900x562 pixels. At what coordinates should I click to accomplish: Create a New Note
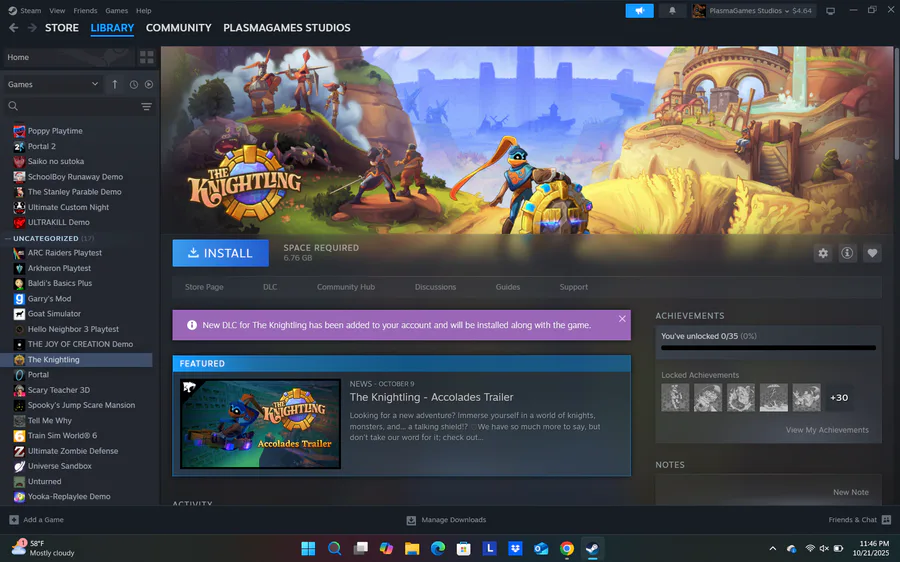(851, 492)
